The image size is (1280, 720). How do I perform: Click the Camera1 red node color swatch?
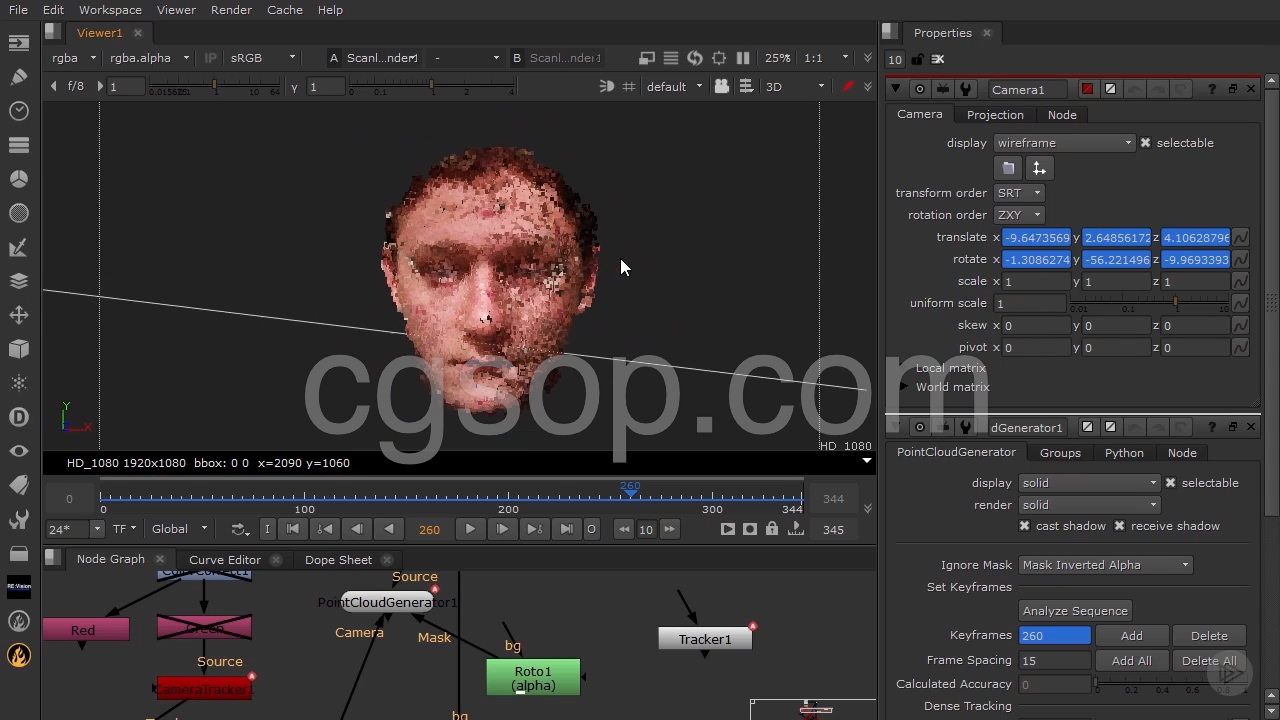1087,89
